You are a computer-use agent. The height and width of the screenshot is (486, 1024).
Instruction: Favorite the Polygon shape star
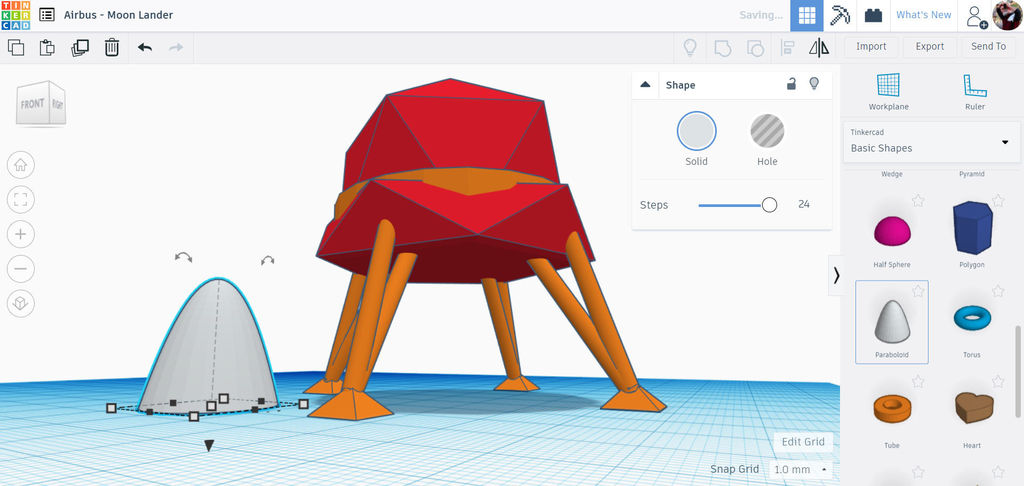[x=998, y=200]
